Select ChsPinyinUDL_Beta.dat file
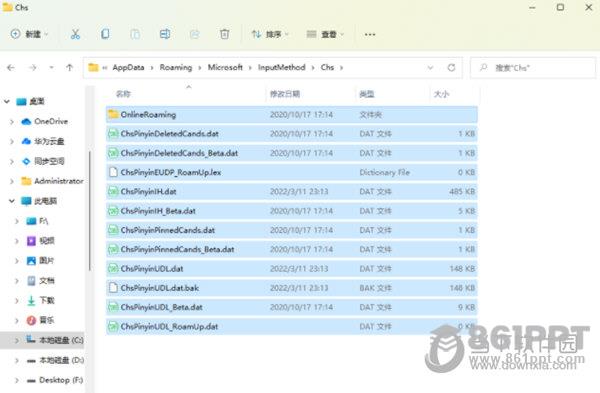Viewport: 600px width, 393px height. pos(292,307)
